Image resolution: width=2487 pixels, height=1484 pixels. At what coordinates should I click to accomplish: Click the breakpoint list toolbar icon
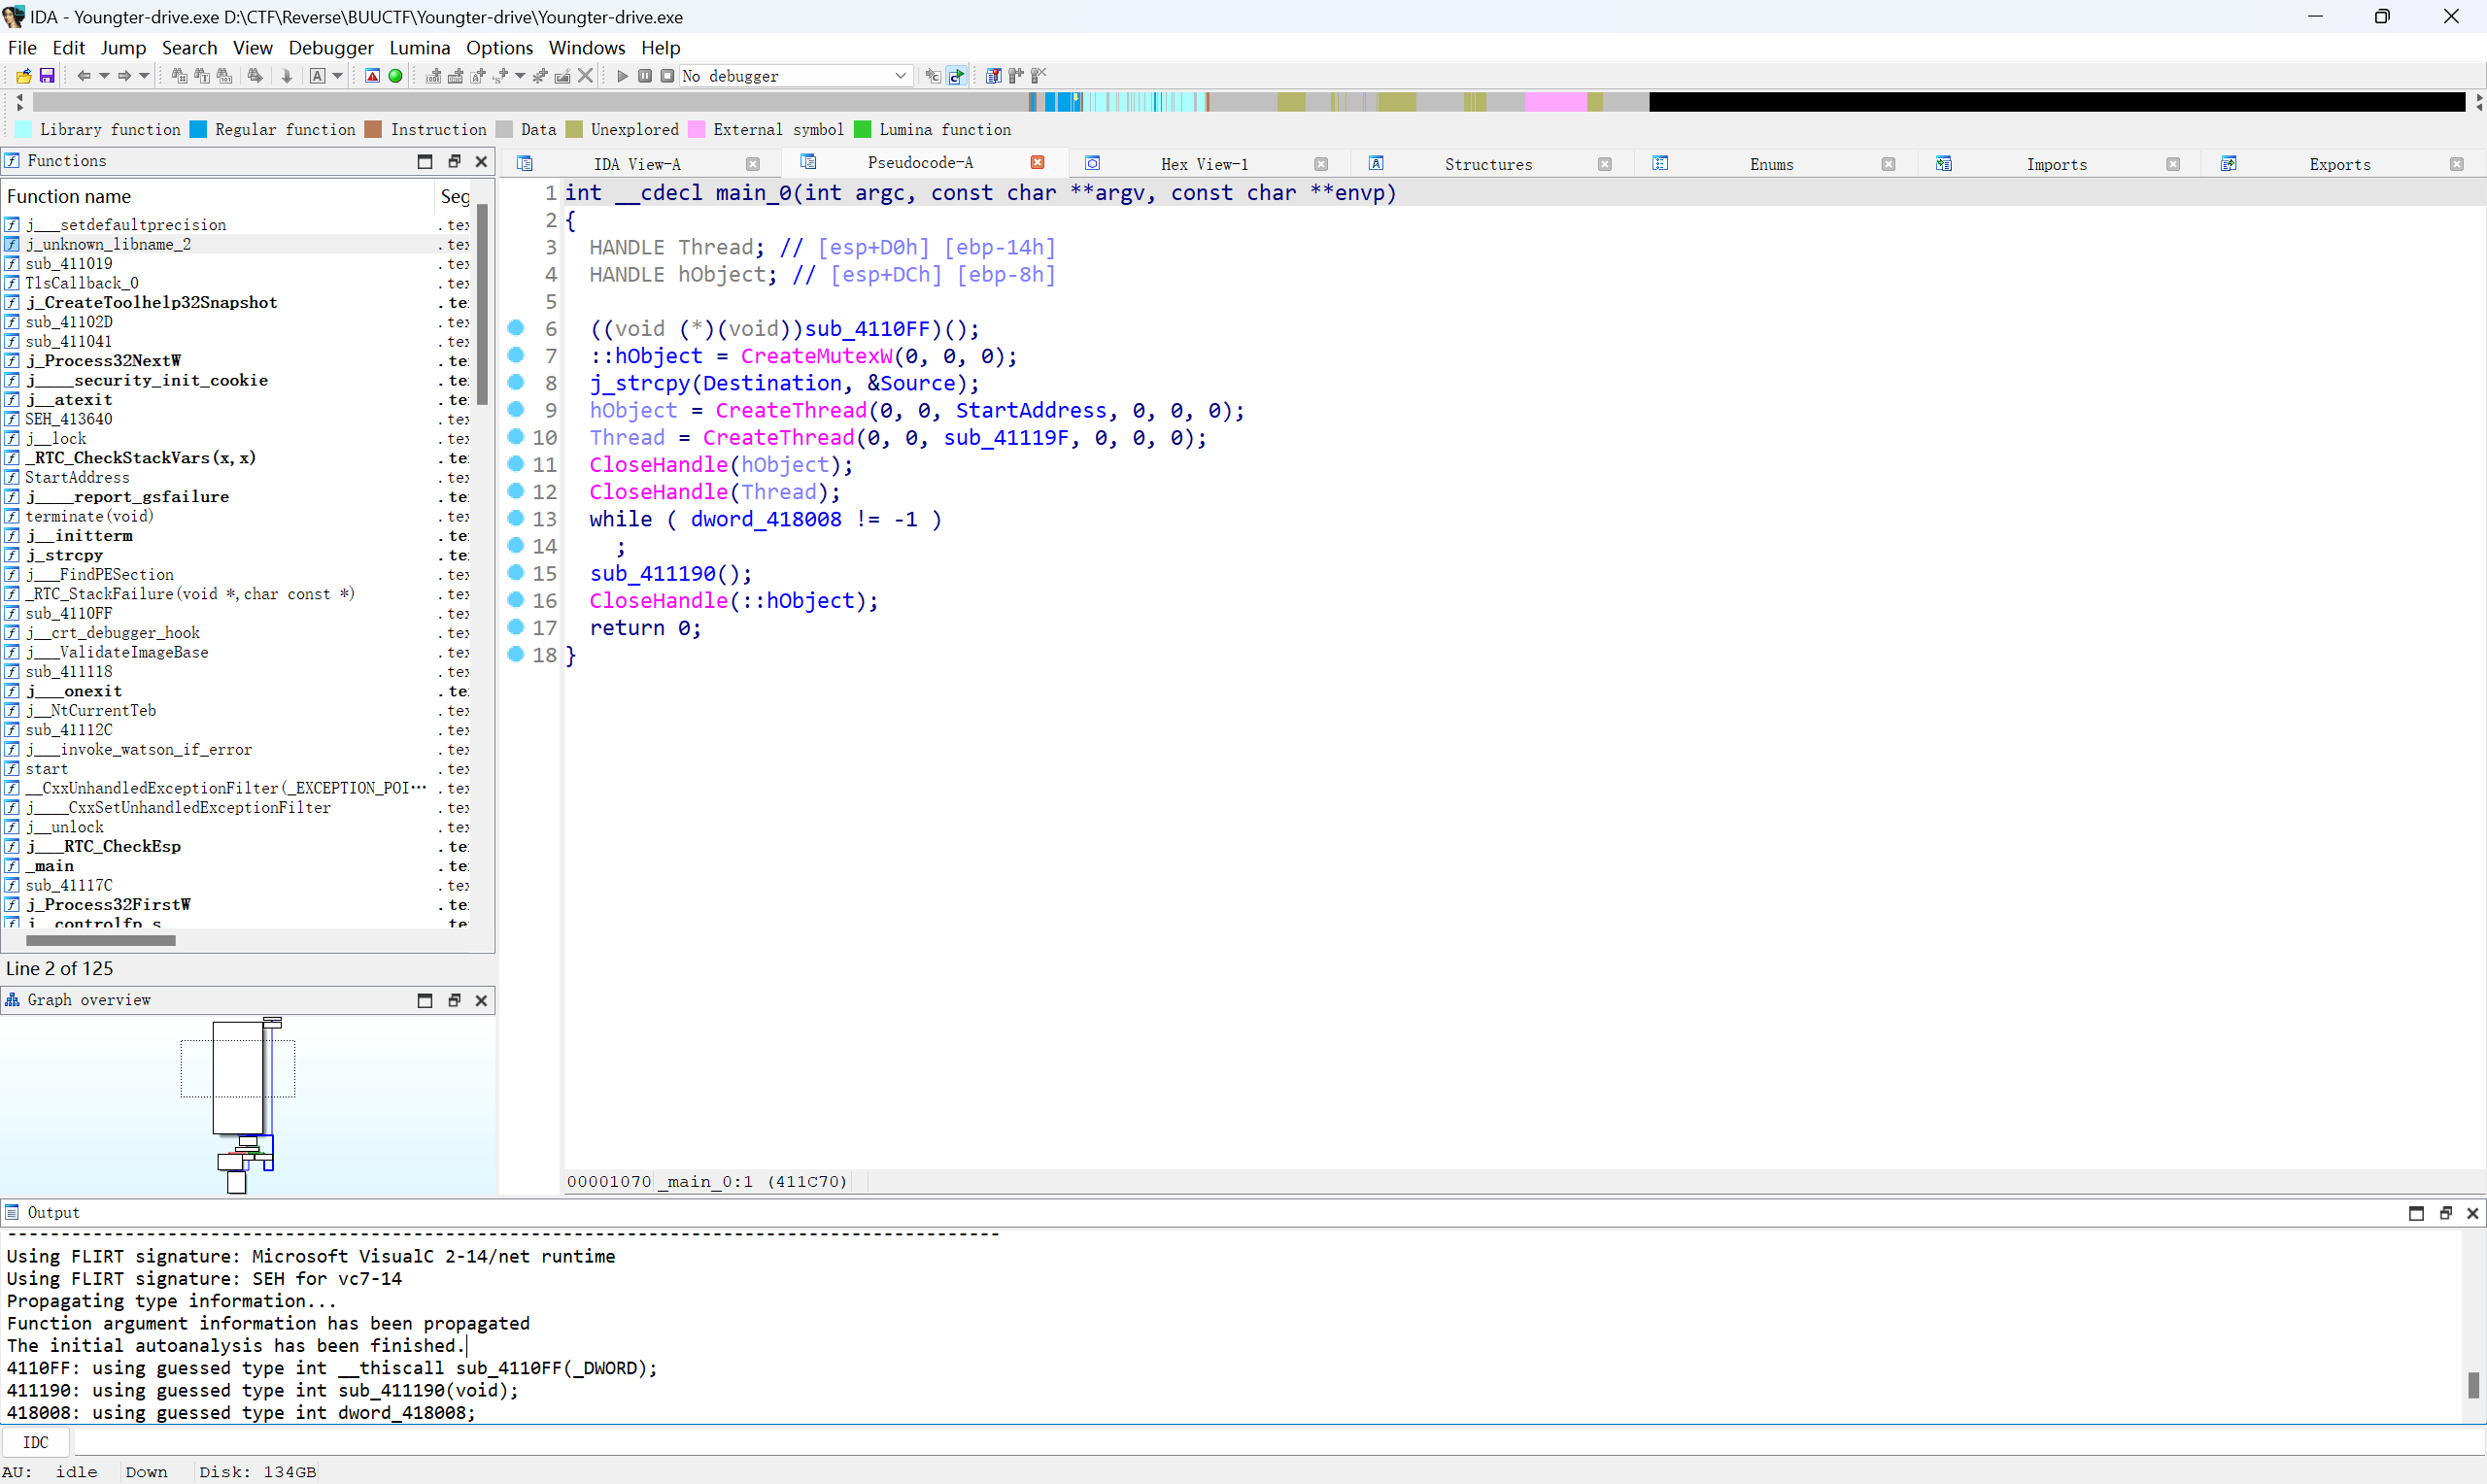993,76
